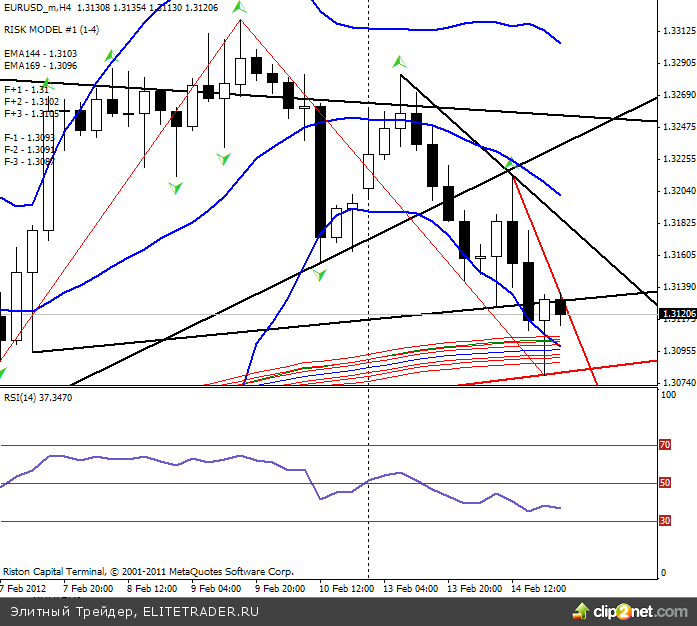Select the green up arrow above 13 Feb candle
The width and height of the screenshot is (697, 626).
[400, 61]
